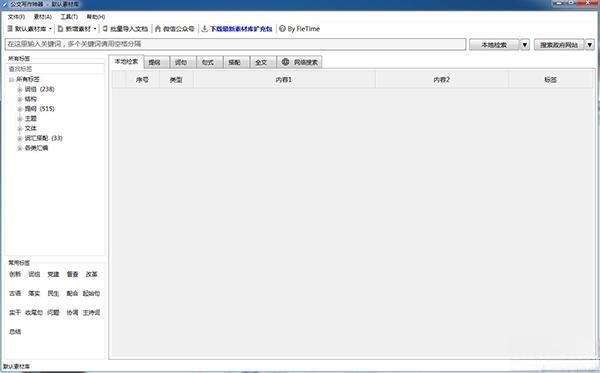The image size is (600, 373).
Task: Click the 创新 common tag
Action: tap(15, 274)
